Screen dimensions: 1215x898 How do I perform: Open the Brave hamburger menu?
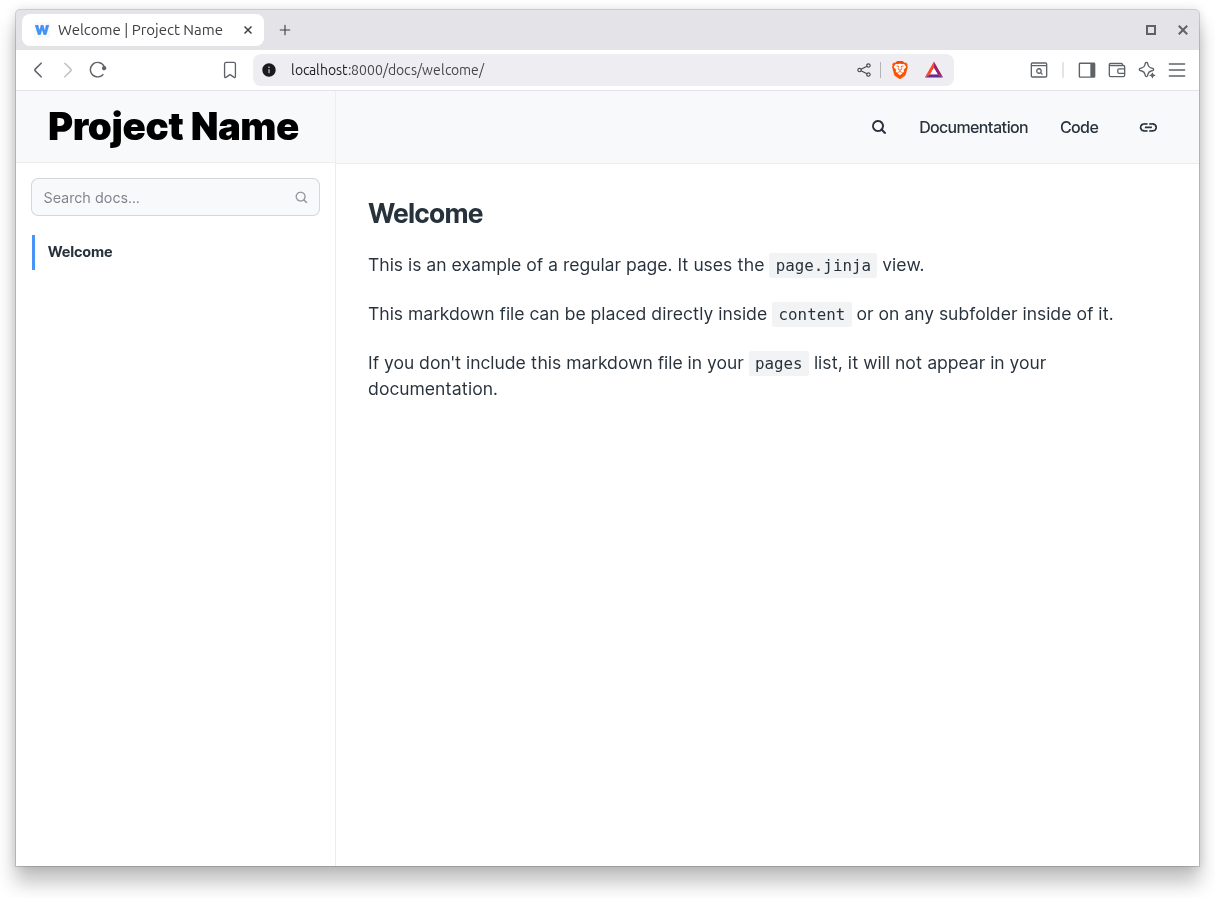tap(1177, 70)
